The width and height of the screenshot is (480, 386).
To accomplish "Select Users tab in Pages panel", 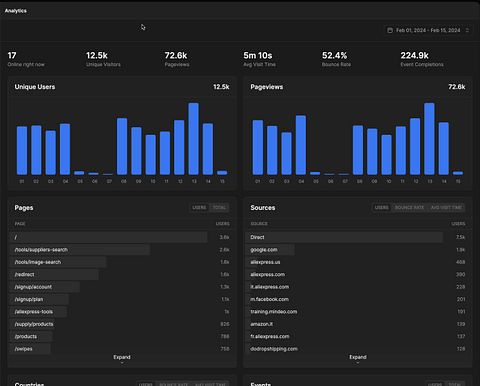I will (x=199, y=207).
